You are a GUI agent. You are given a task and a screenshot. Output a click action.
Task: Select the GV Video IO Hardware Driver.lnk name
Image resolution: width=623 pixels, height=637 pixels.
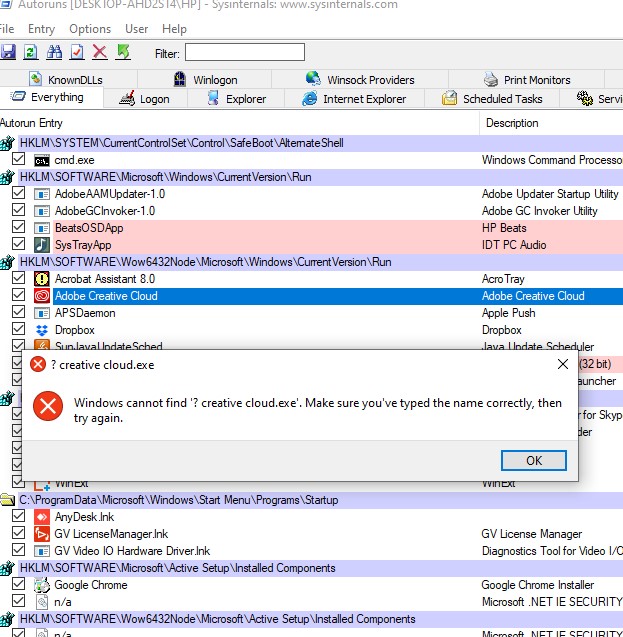(x=132, y=551)
